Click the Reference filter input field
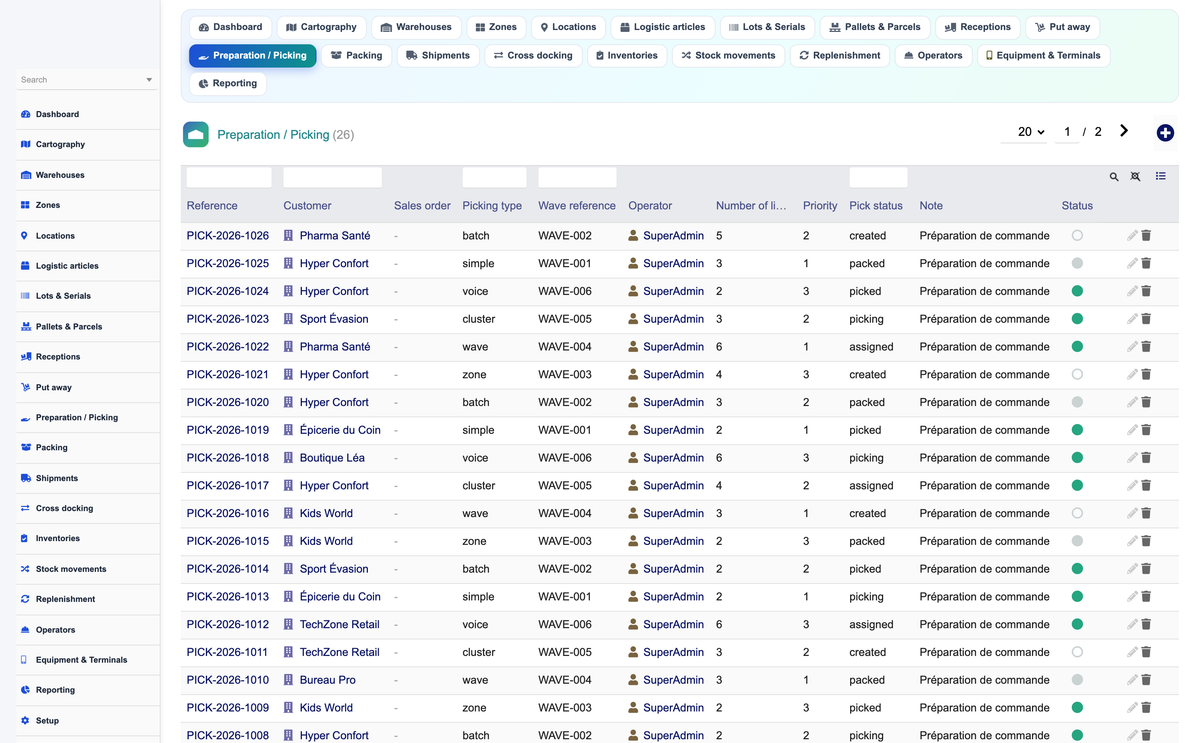The image size is (1200, 743). (229, 177)
